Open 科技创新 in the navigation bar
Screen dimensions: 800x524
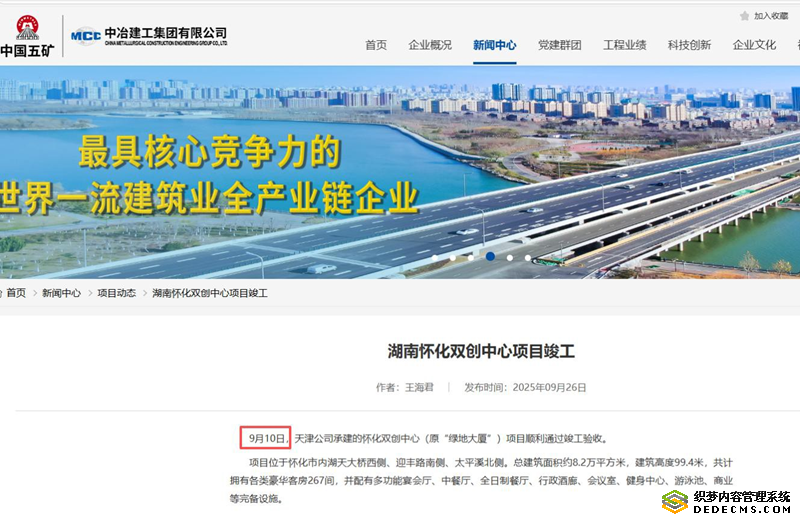click(689, 45)
